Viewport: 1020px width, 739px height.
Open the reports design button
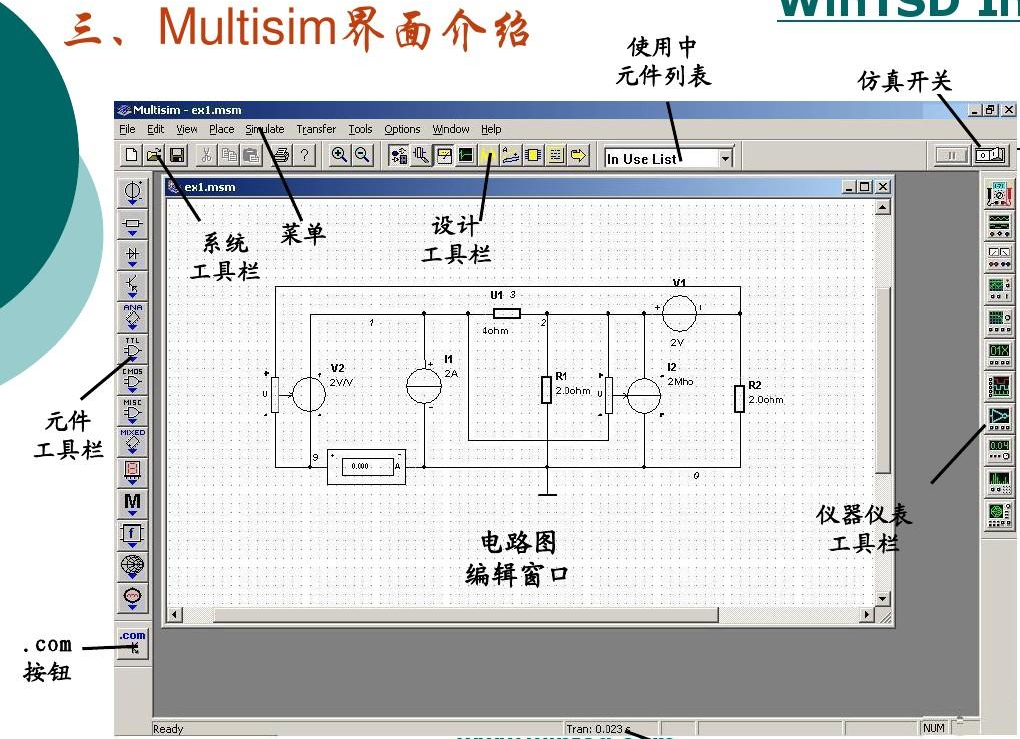point(556,155)
